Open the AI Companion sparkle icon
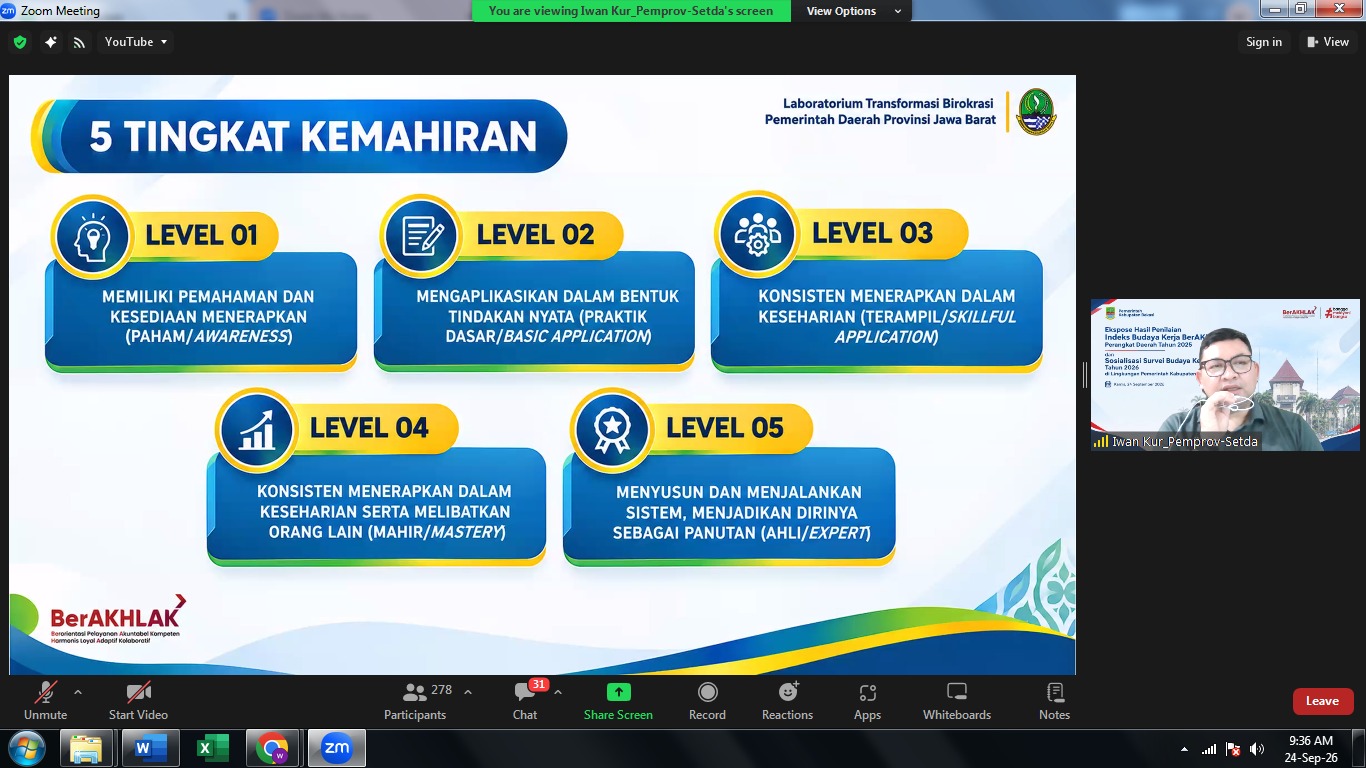This screenshot has width=1366, height=768. tap(50, 42)
